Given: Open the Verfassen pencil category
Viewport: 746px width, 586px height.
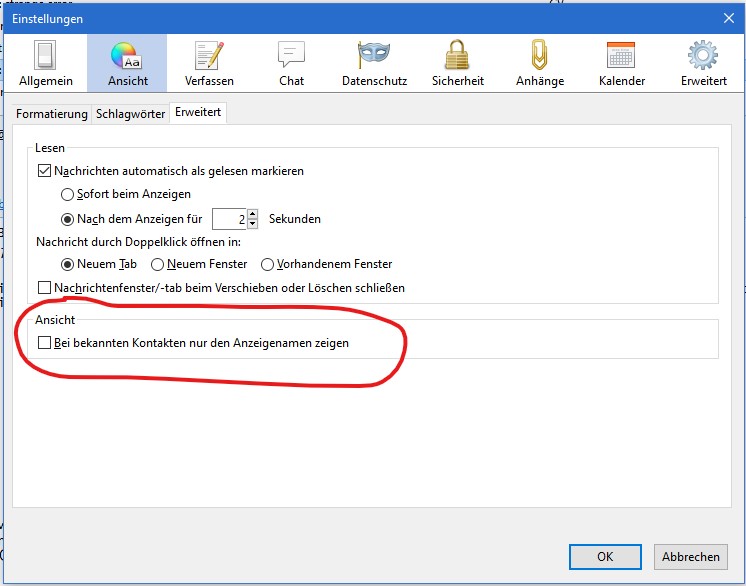Looking at the screenshot, I should click(x=209, y=63).
